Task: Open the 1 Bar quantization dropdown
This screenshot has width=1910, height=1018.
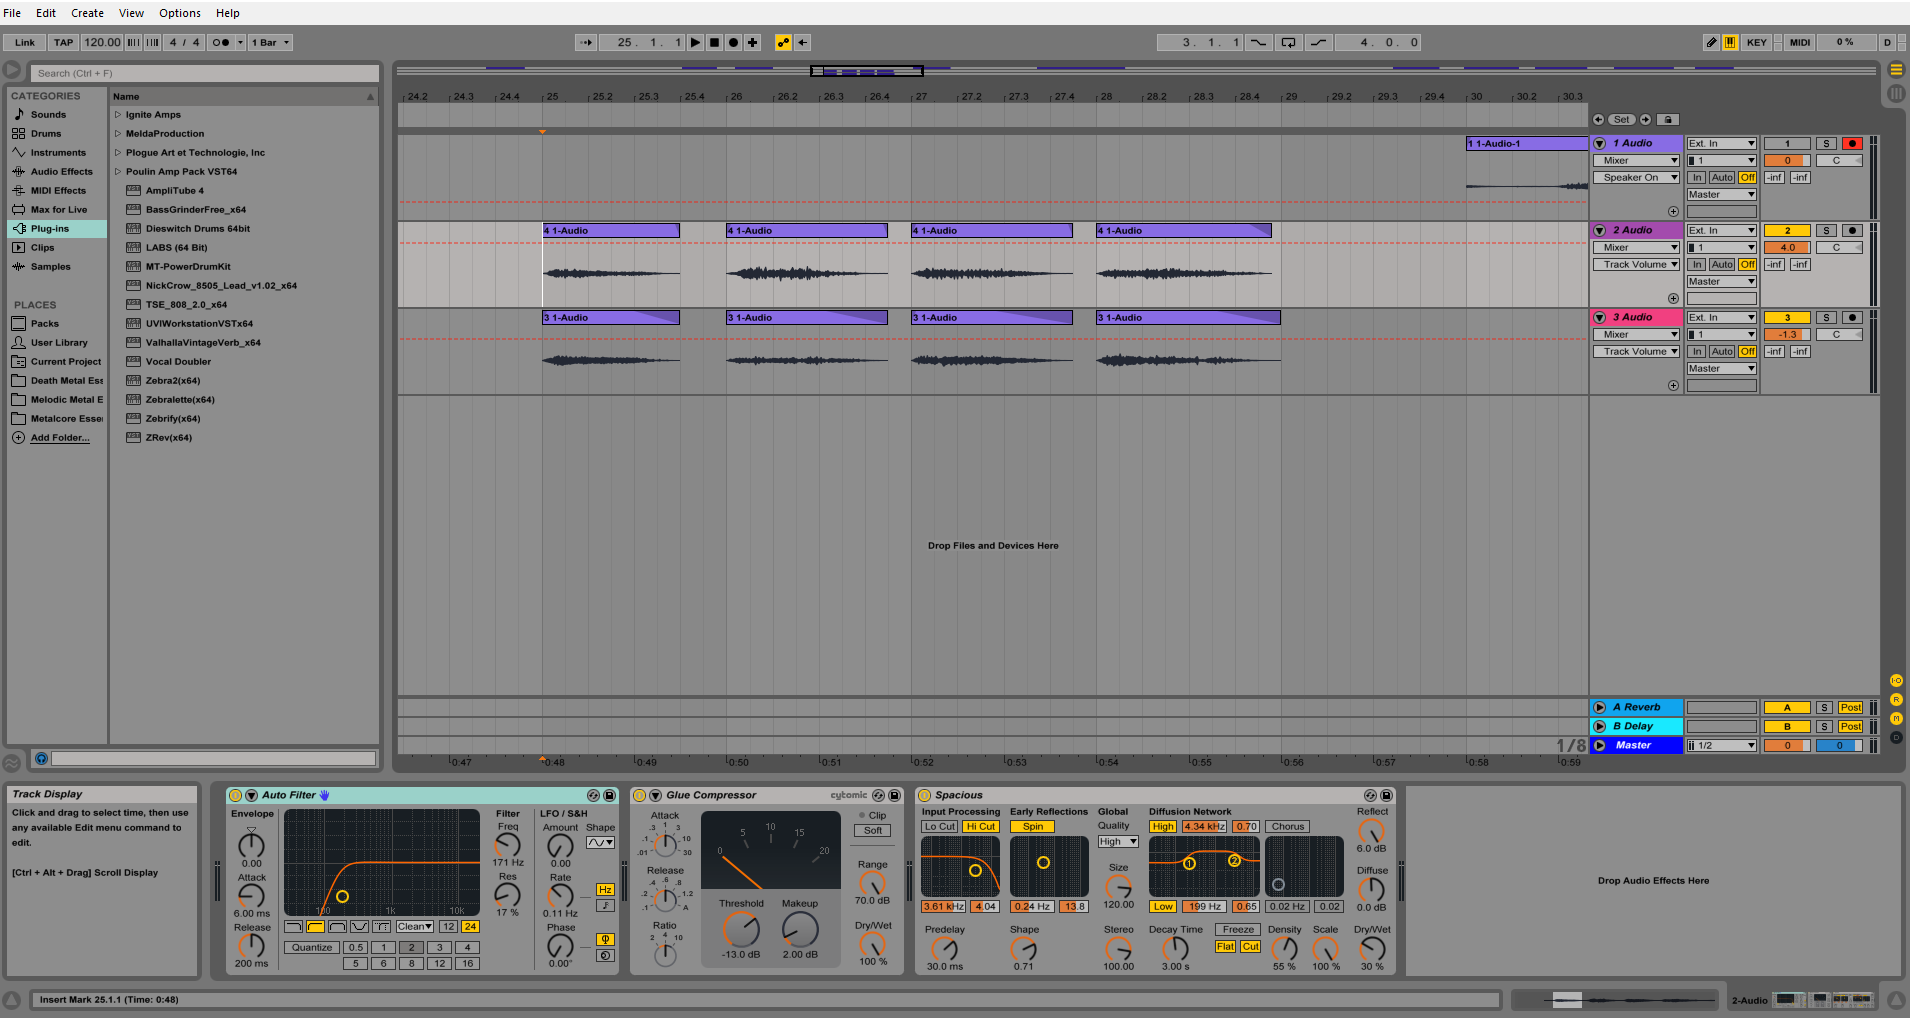Action: [x=270, y=42]
